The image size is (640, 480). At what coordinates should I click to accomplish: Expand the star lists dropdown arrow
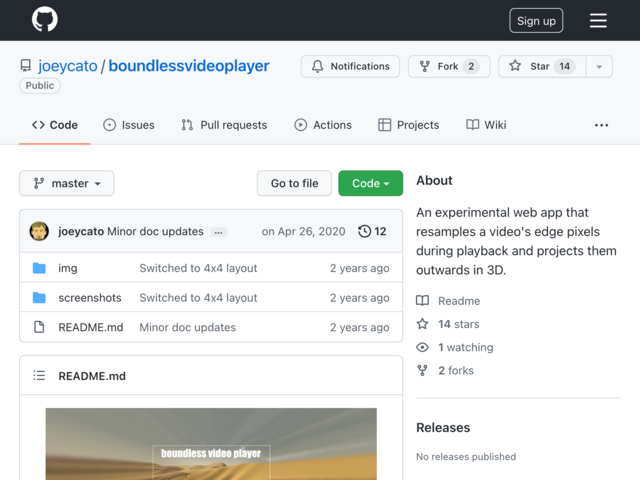point(599,67)
